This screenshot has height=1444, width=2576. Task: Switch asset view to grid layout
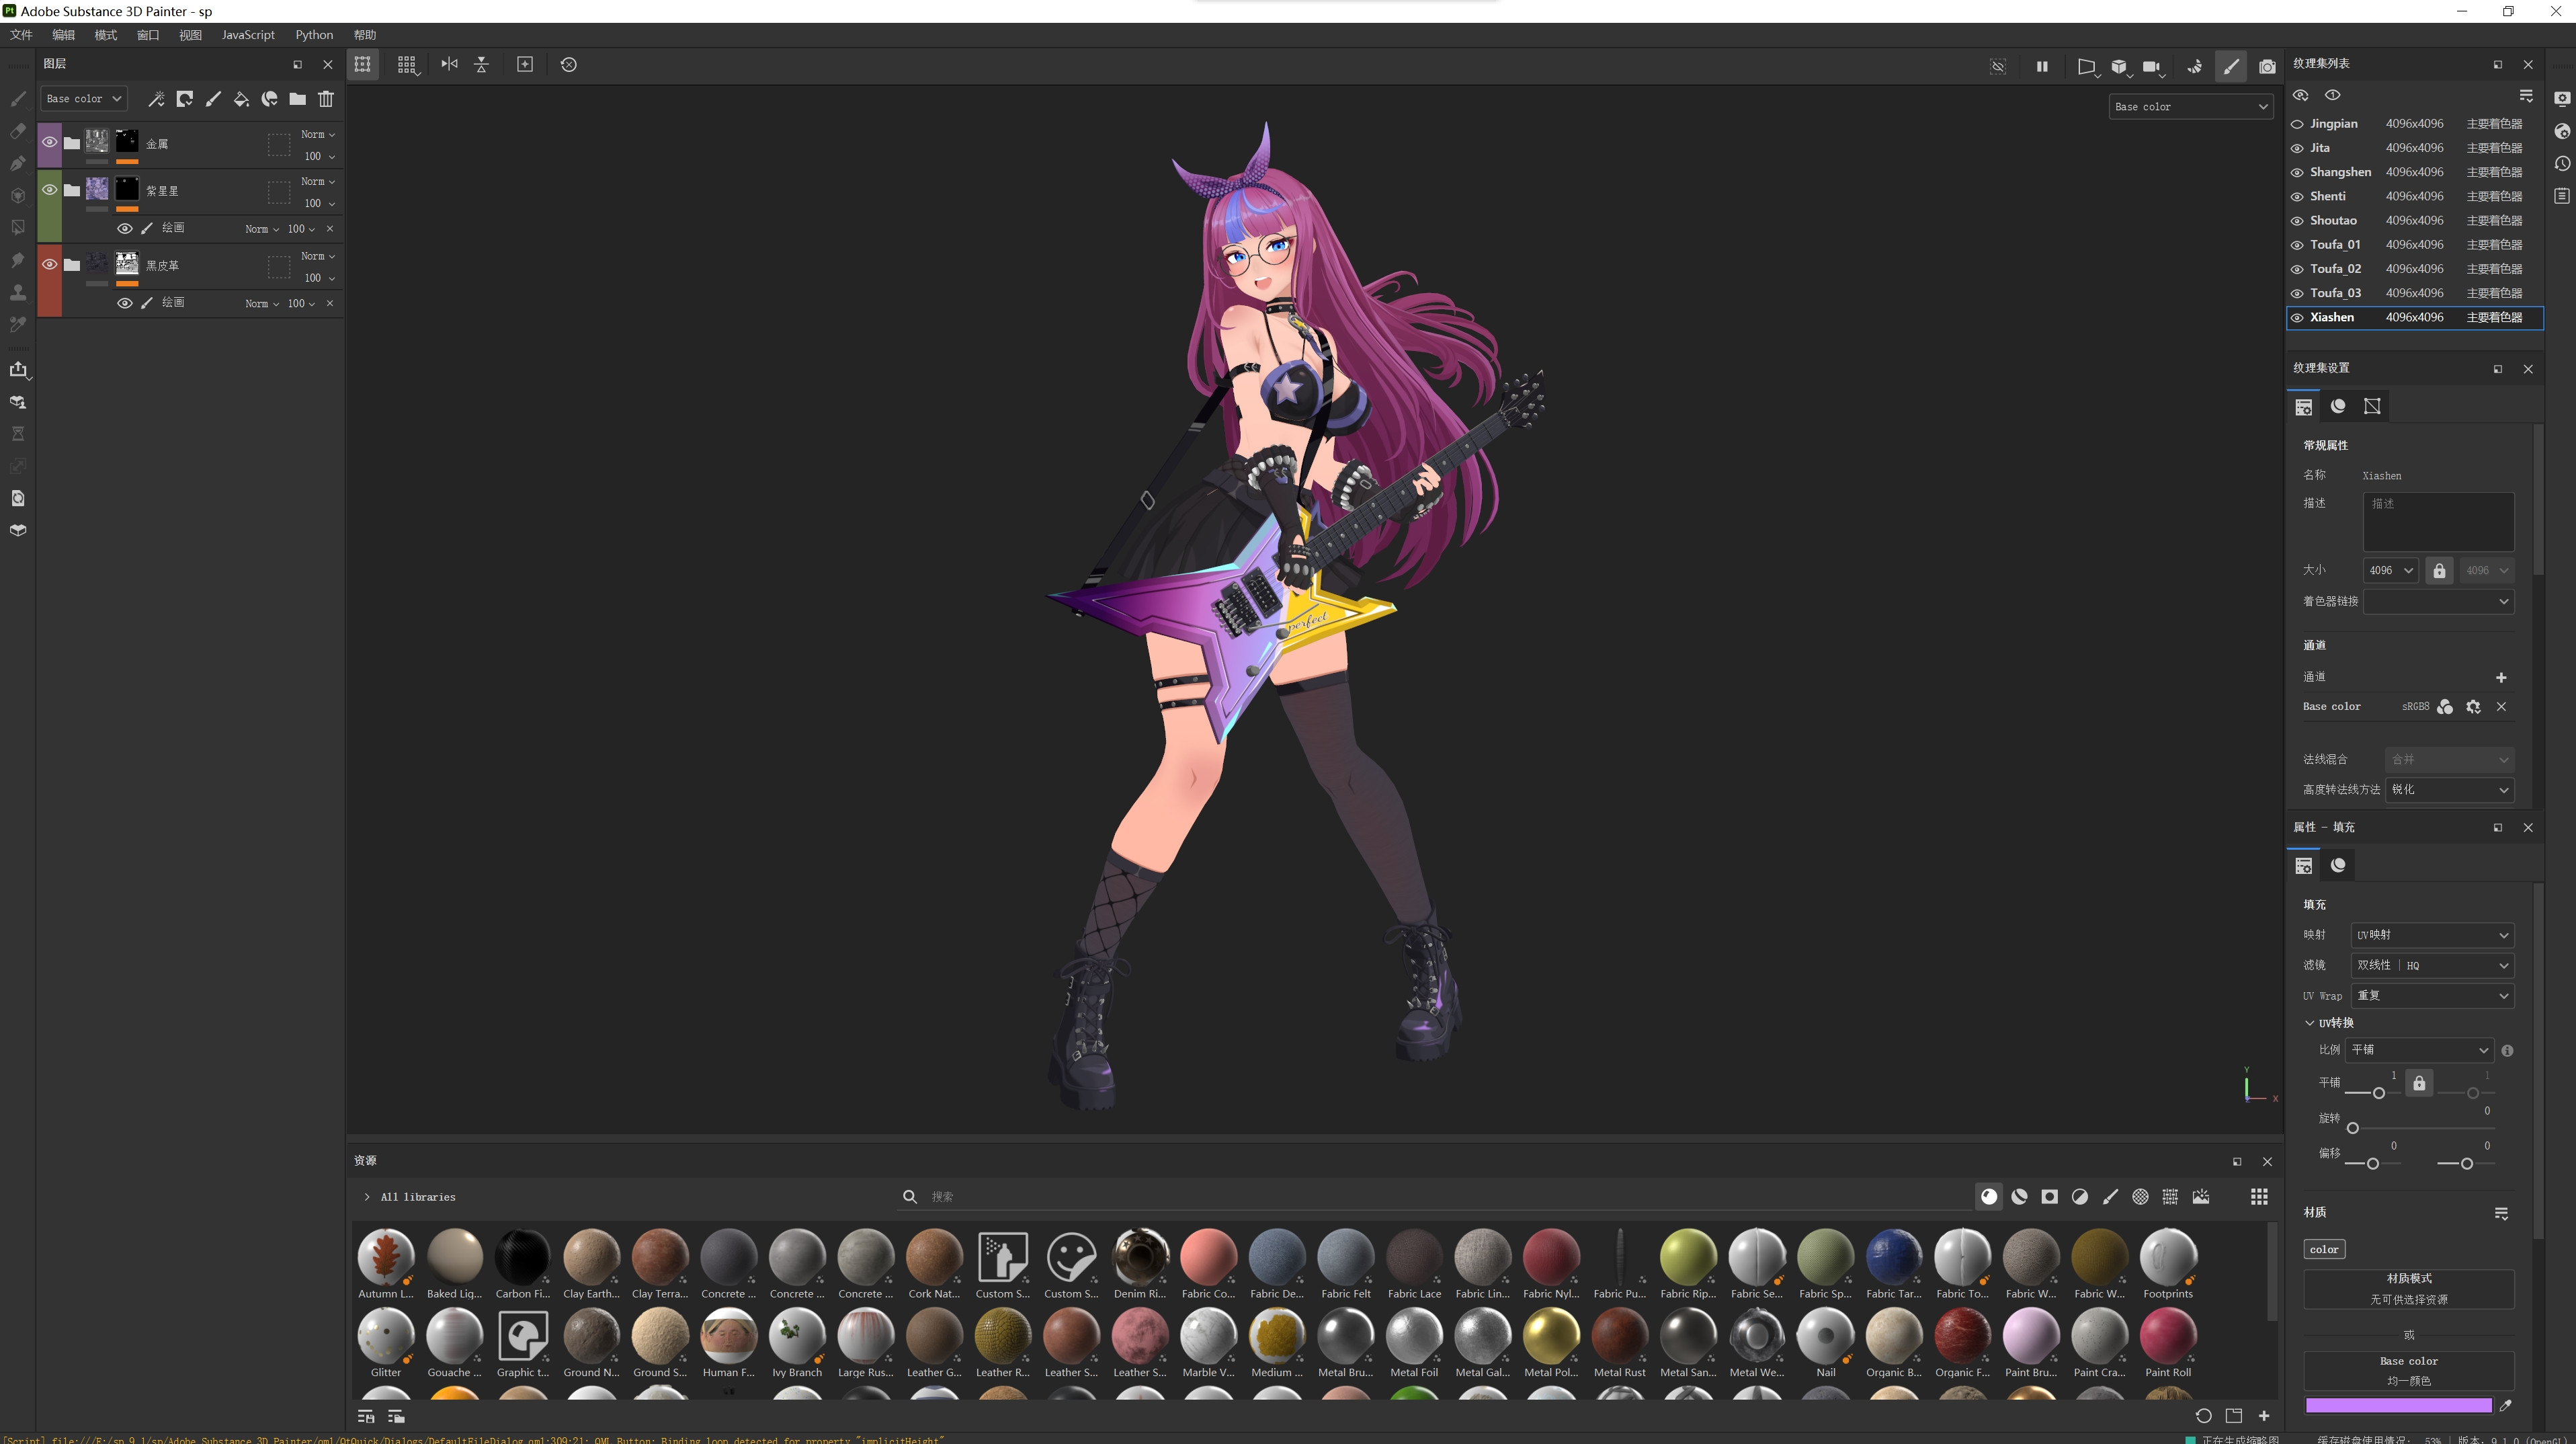pos(2259,1197)
